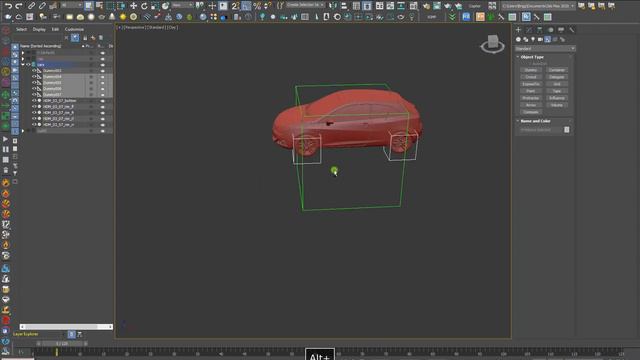Toggle renderable icon on first layer row

pyautogui.click(x=102, y=53)
